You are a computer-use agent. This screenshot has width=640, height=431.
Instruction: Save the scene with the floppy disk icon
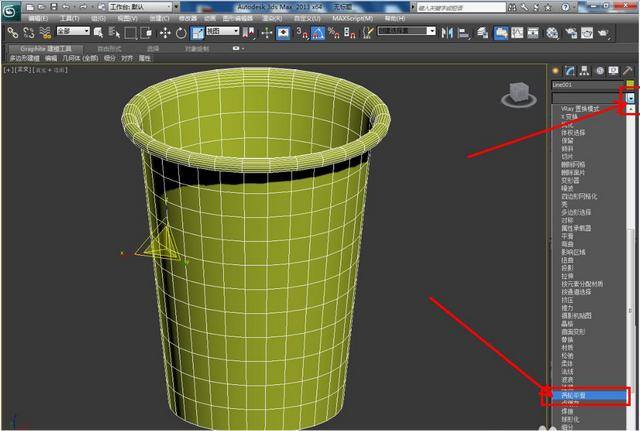point(54,7)
